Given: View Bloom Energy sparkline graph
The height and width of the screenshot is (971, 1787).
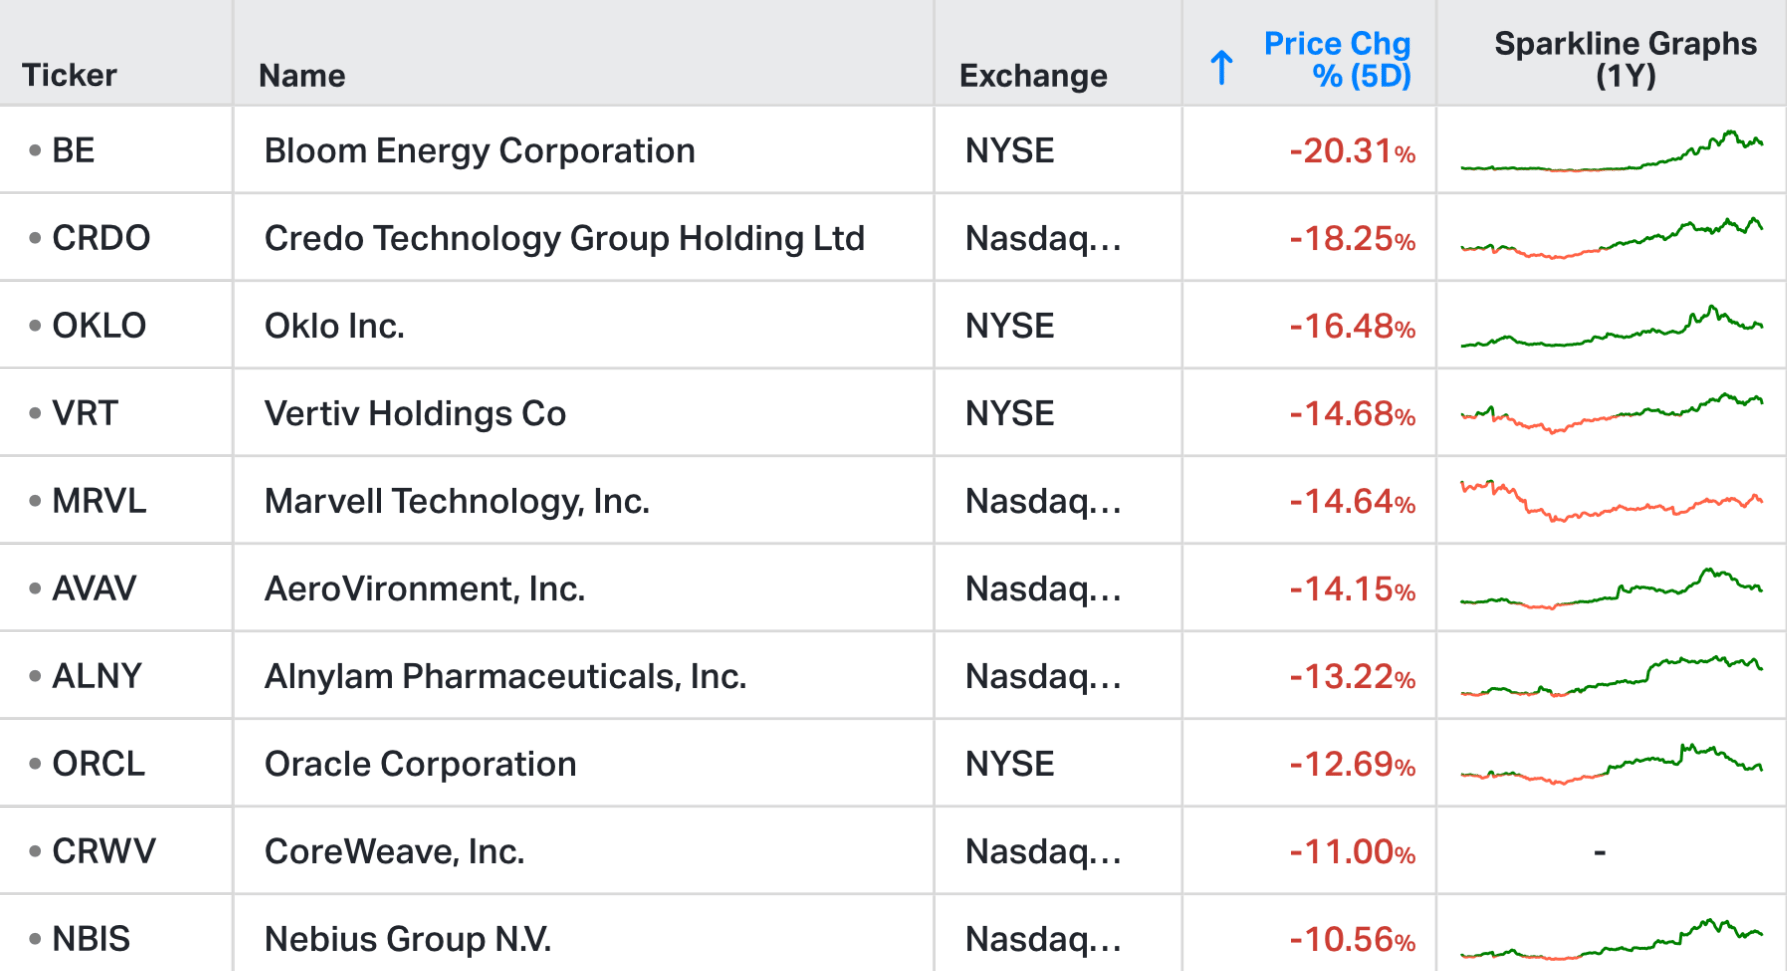Looking at the screenshot, I should tap(1611, 153).
